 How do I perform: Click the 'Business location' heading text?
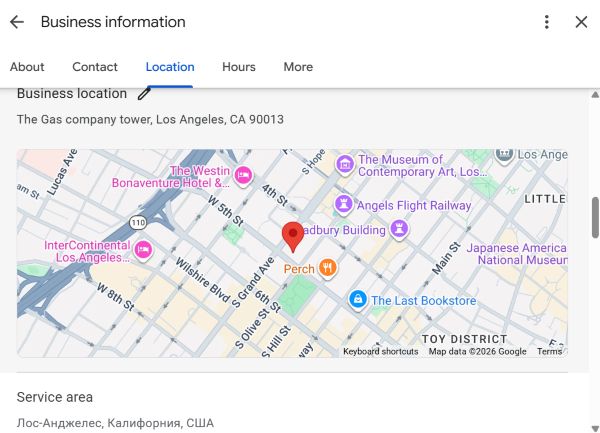[72, 93]
